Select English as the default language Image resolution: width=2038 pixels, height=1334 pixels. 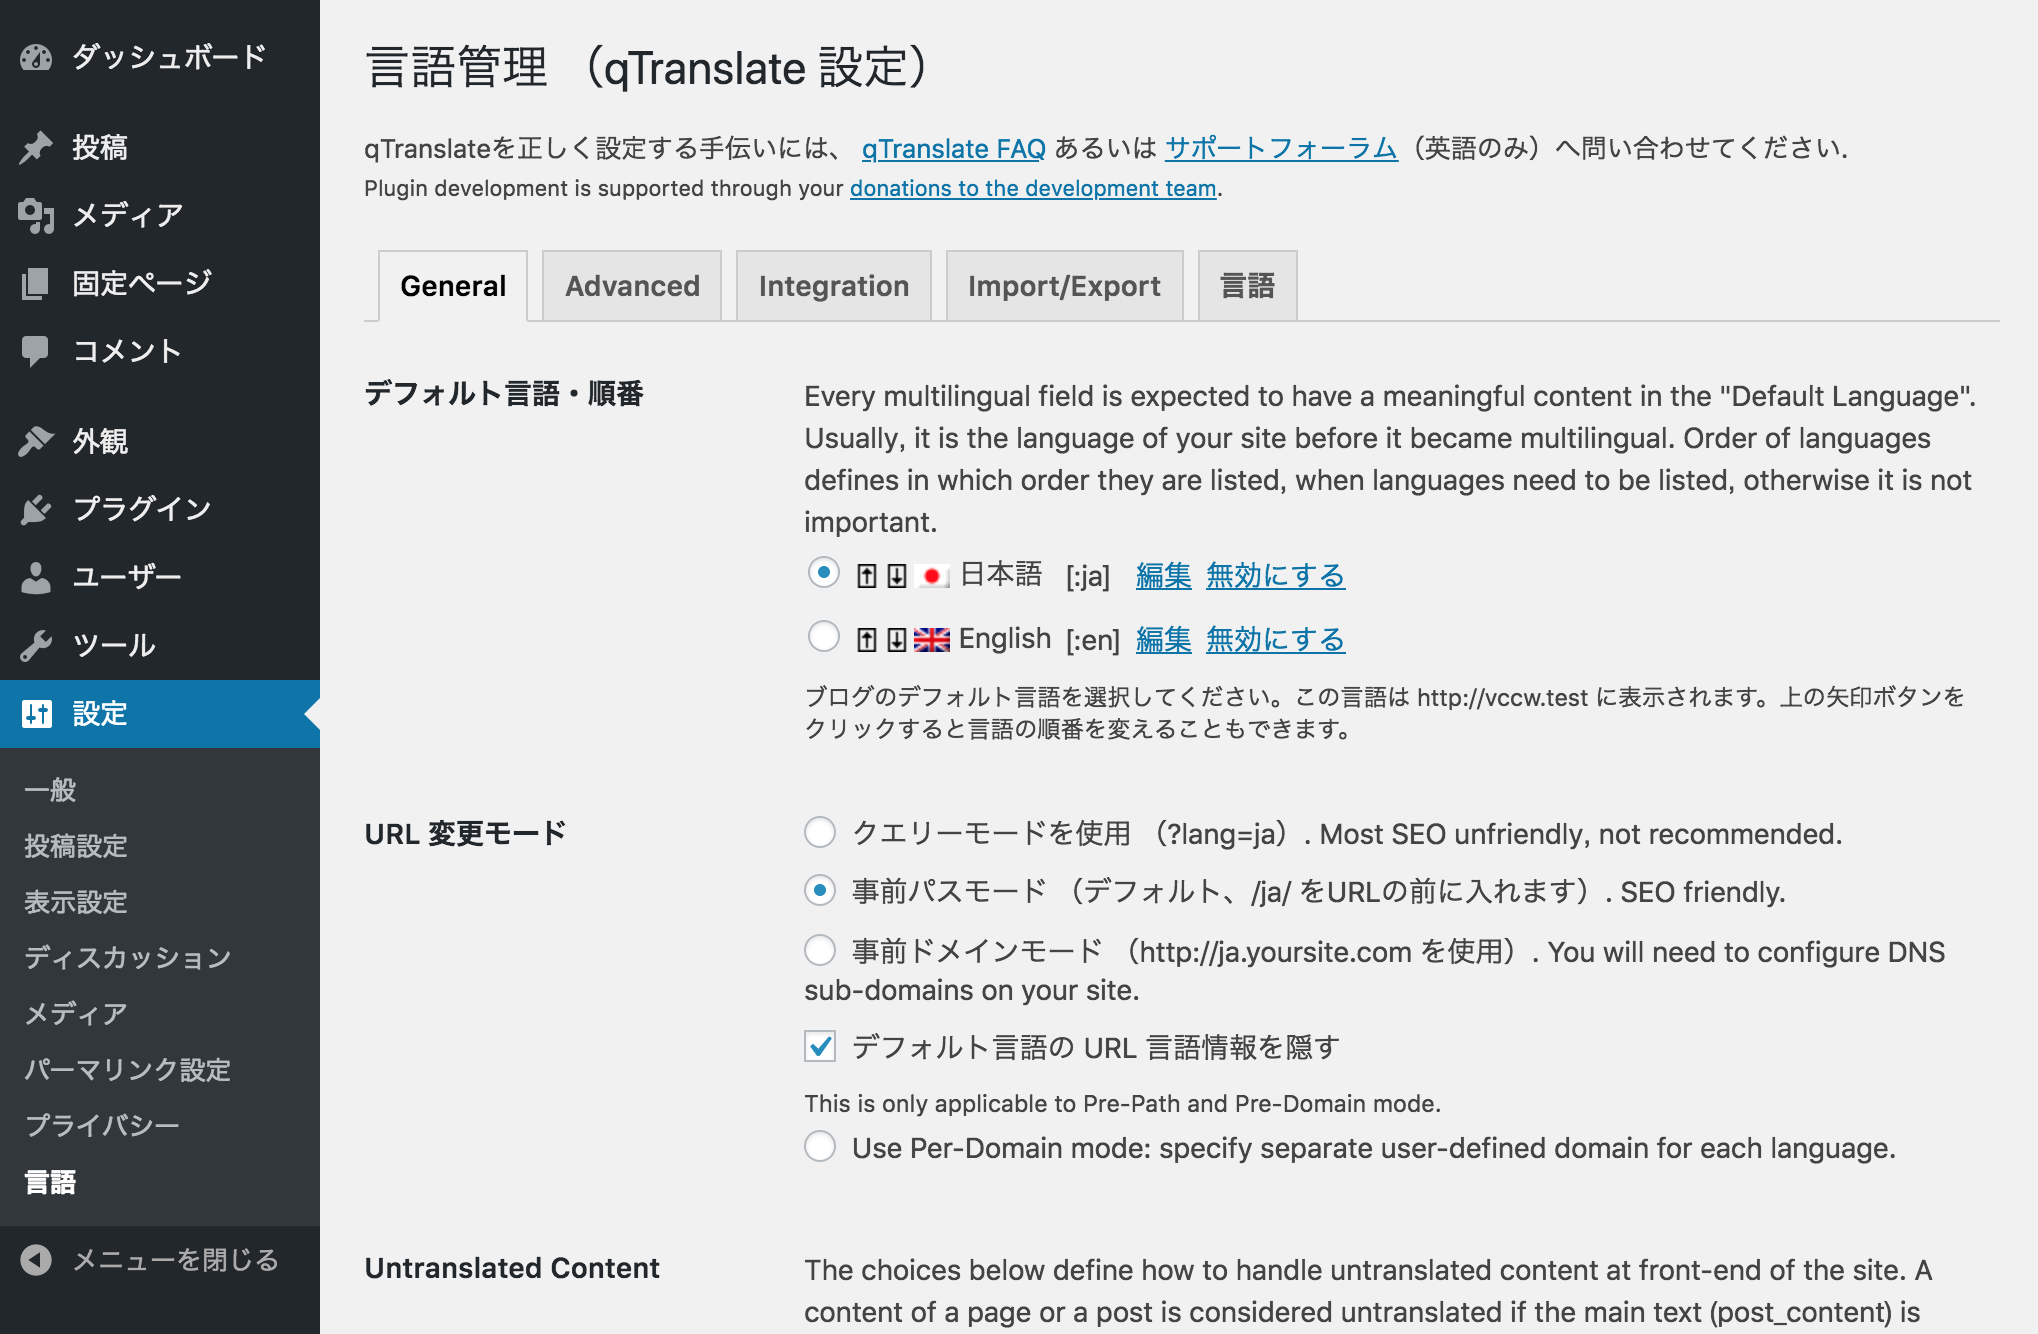coord(823,636)
